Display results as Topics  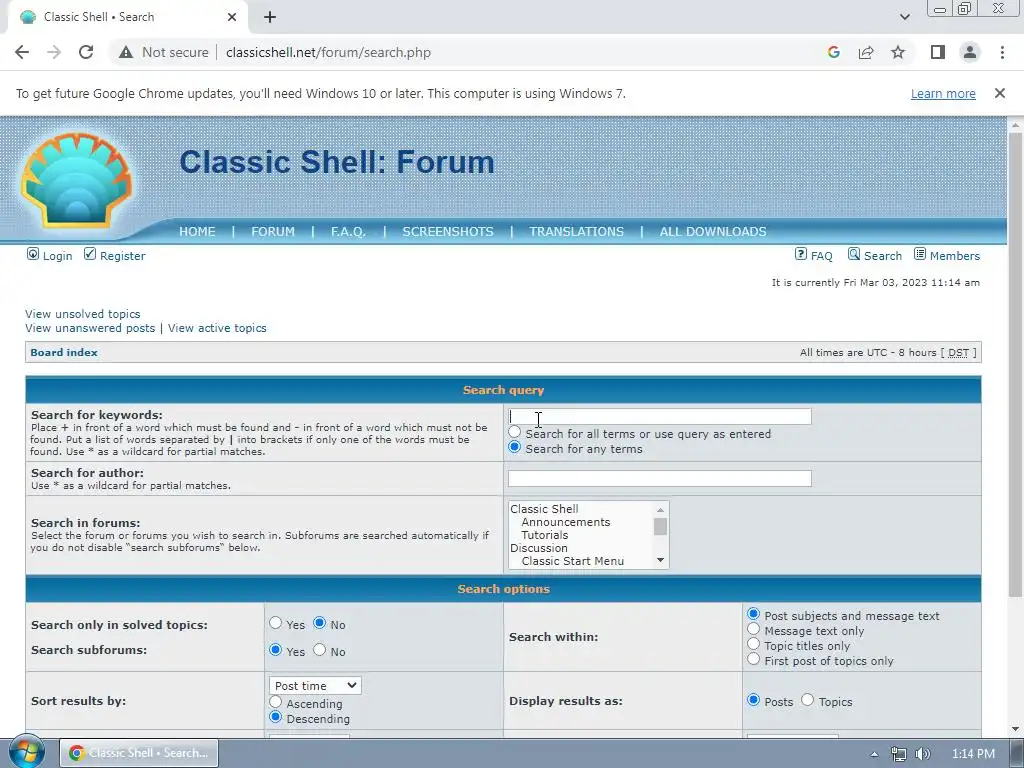808,700
